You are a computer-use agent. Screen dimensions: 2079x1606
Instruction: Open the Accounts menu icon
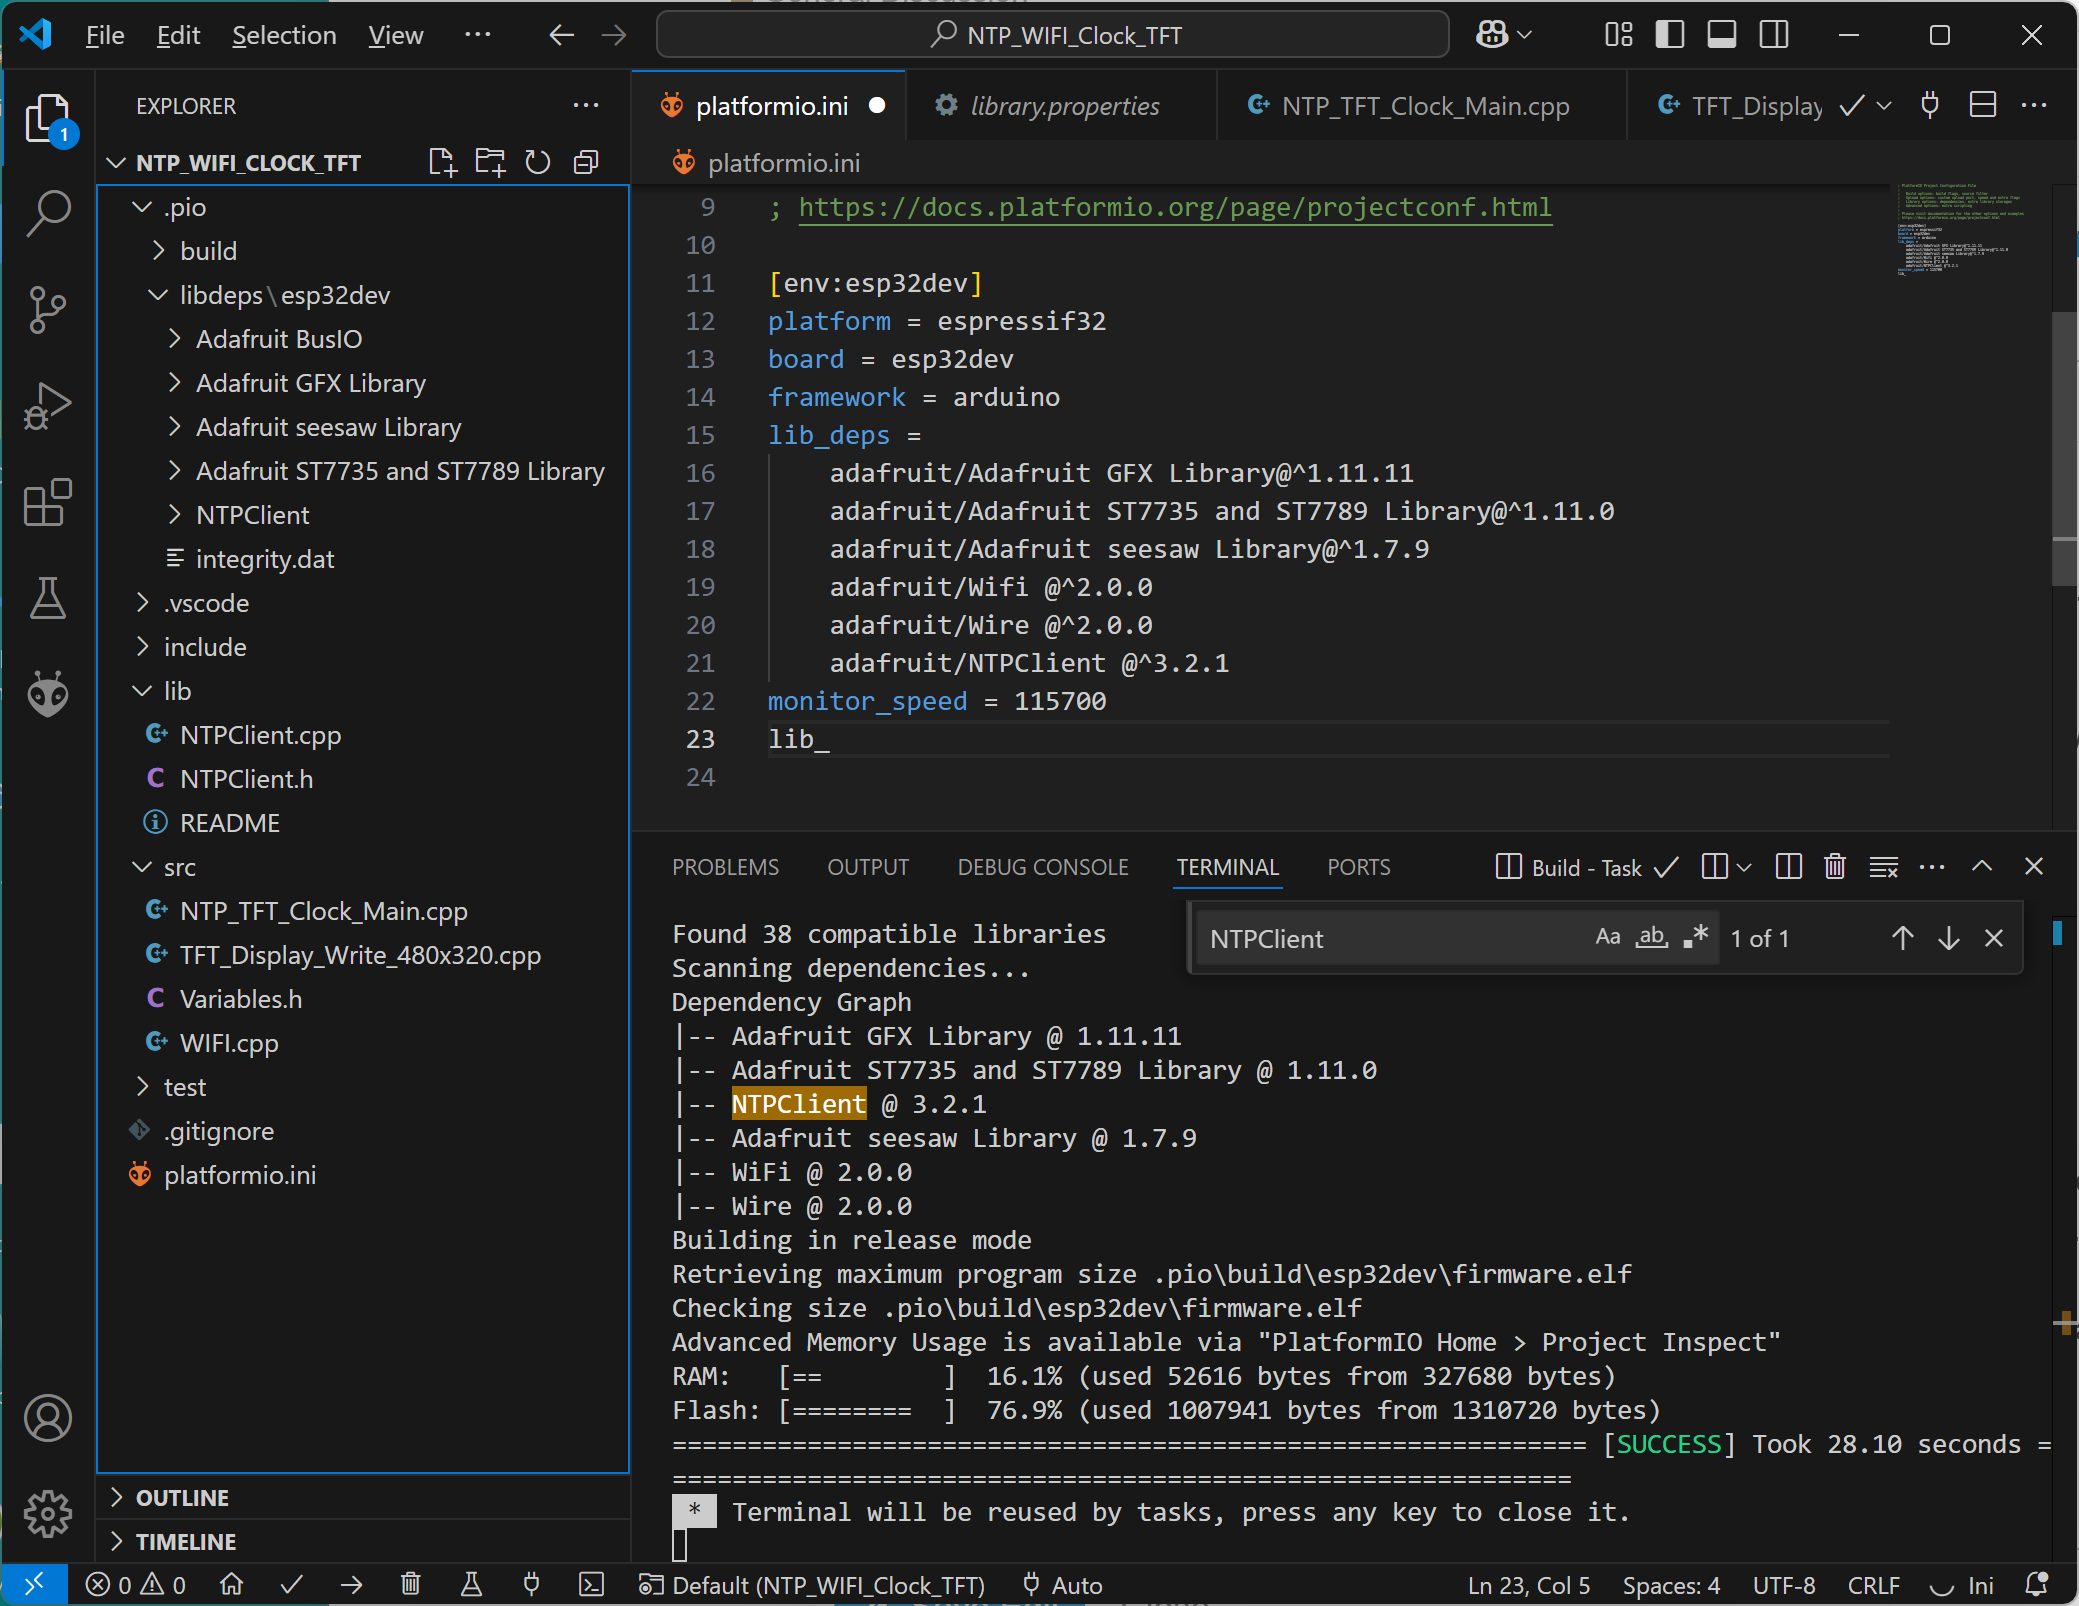48,1418
